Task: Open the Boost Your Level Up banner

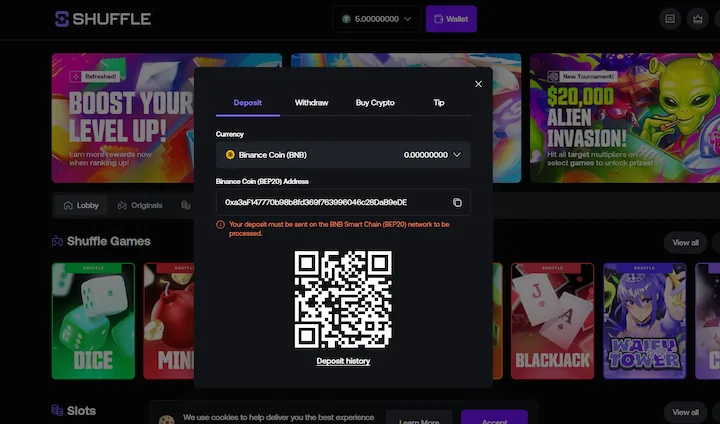Action: tap(123, 118)
